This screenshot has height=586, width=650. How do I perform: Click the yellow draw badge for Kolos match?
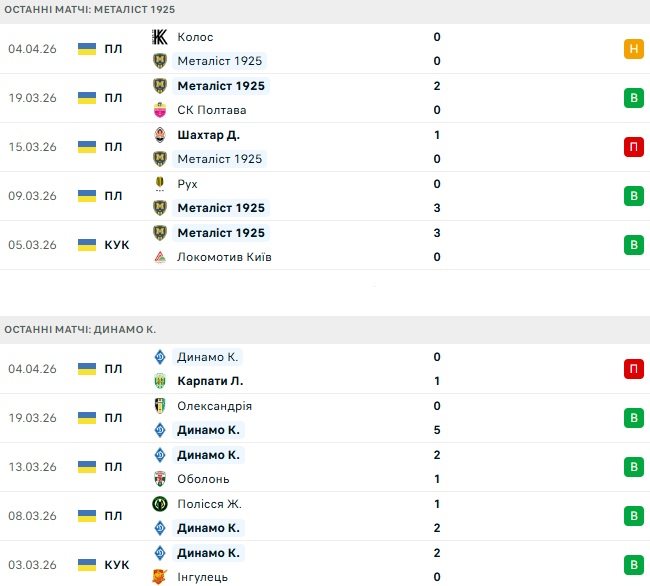633,49
